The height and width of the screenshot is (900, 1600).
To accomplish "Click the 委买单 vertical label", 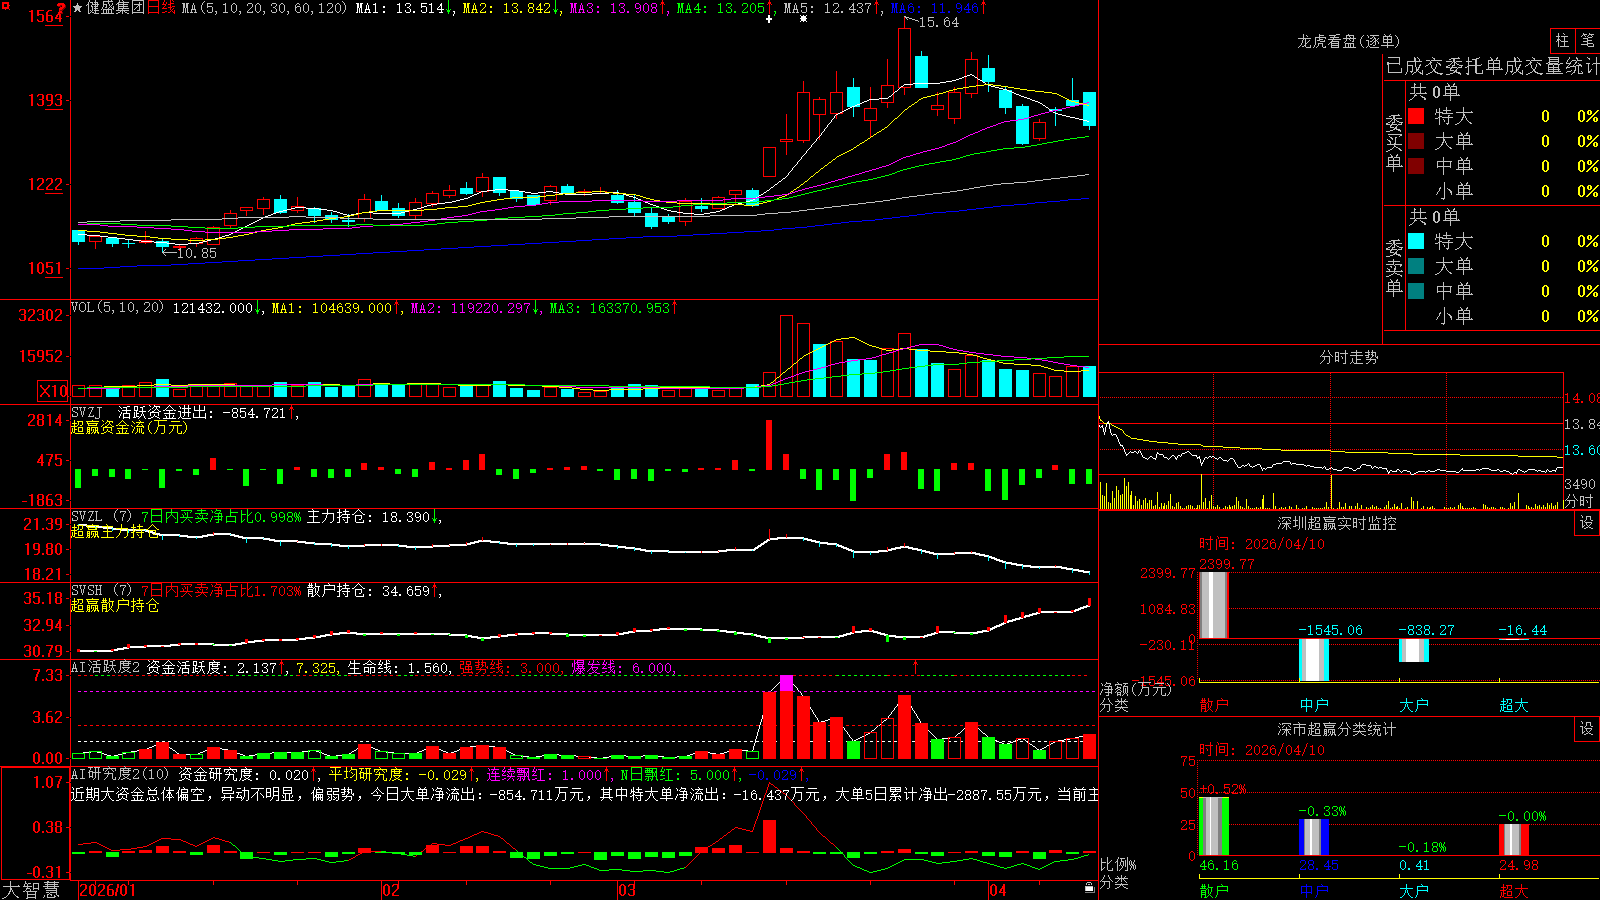I will (1394, 143).
